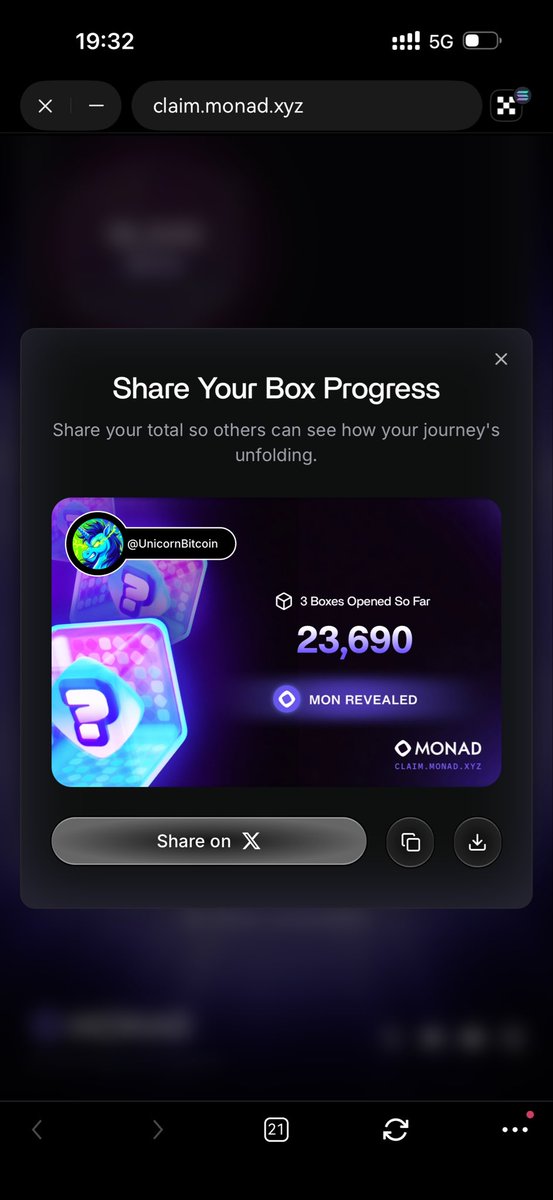
Task: Tap the claim.monad.xyz address field
Action: coord(306,106)
